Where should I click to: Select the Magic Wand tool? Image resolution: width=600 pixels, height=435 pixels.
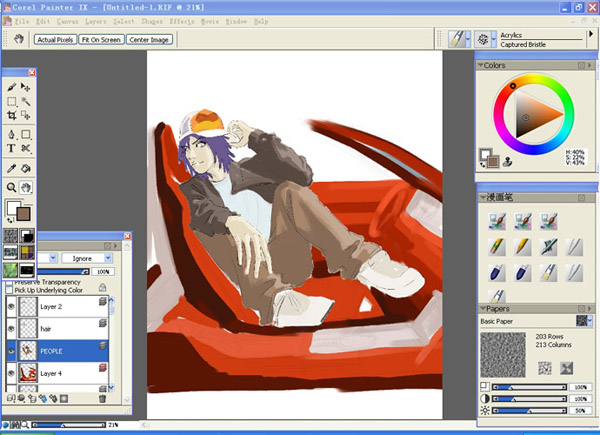tap(26, 102)
